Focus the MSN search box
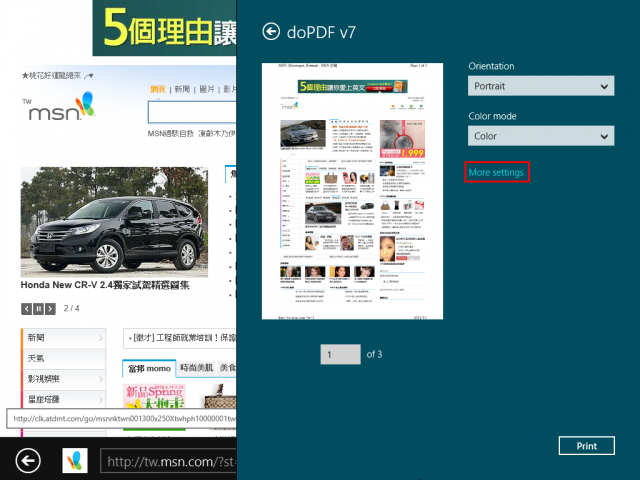Viewport: 640px width, 480px height. pos(192,112)
